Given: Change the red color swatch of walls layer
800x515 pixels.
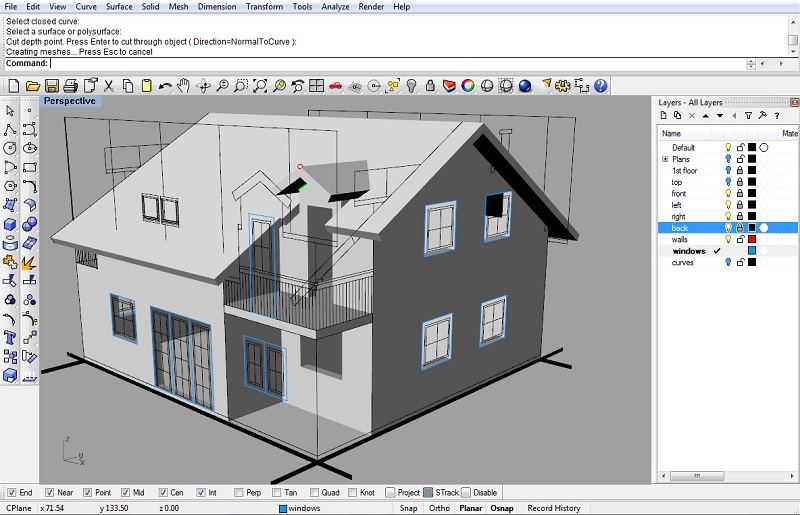Looking at the screenshot, I should (752, 239).
